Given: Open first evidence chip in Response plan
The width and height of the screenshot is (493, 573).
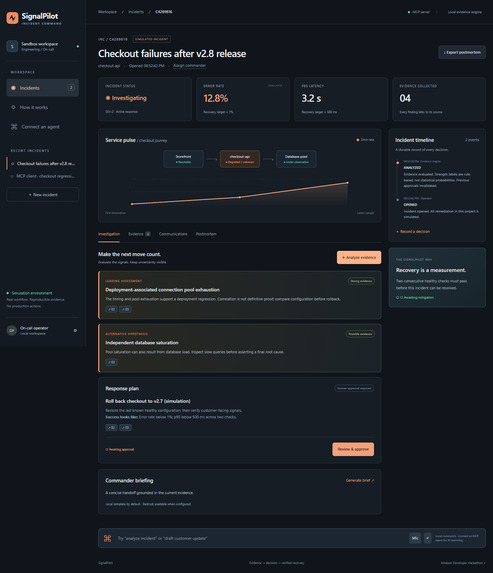Looking at the screenshot, I should click(111, 428).
